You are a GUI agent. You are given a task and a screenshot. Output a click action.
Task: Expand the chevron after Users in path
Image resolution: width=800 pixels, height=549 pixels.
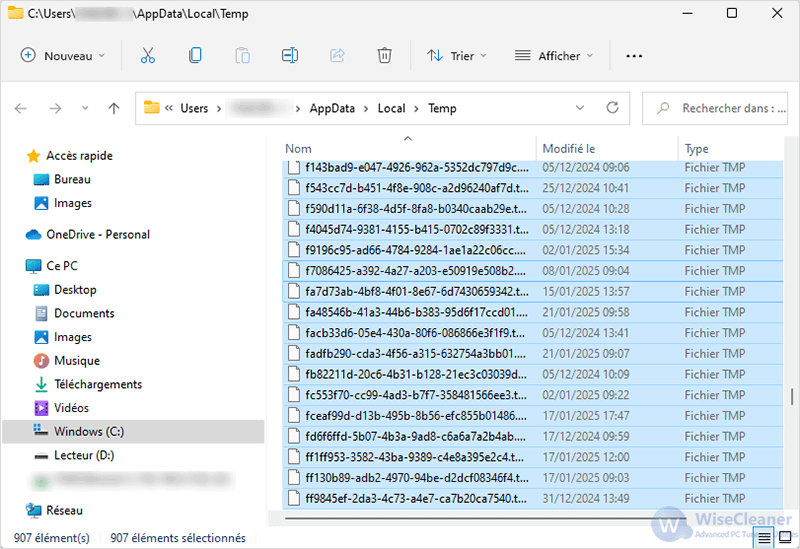(219, 109)
